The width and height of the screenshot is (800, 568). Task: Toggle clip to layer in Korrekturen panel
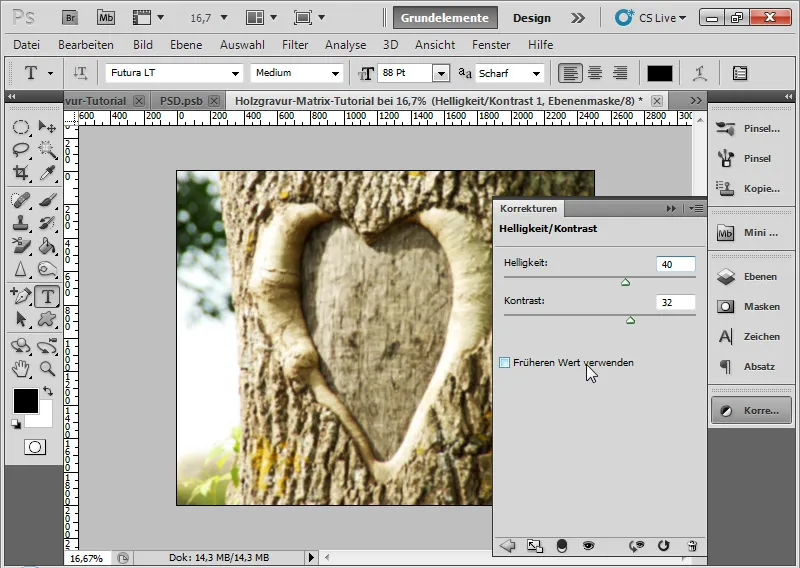tap(562, 546)
